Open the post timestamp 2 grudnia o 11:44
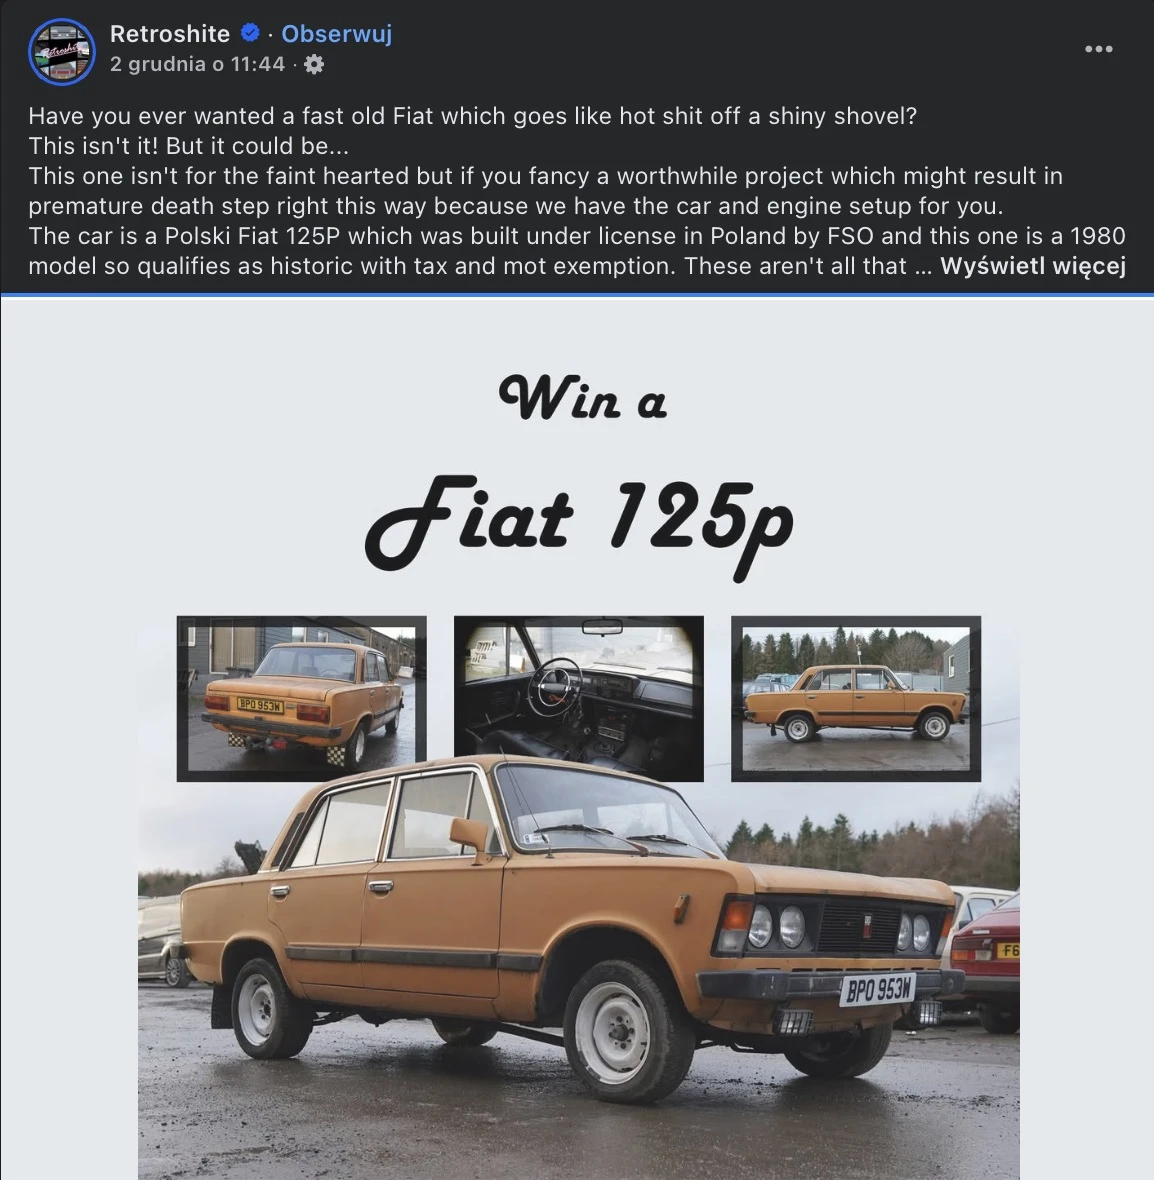This screenshot has height=1180, width=1154. point(197,64)
